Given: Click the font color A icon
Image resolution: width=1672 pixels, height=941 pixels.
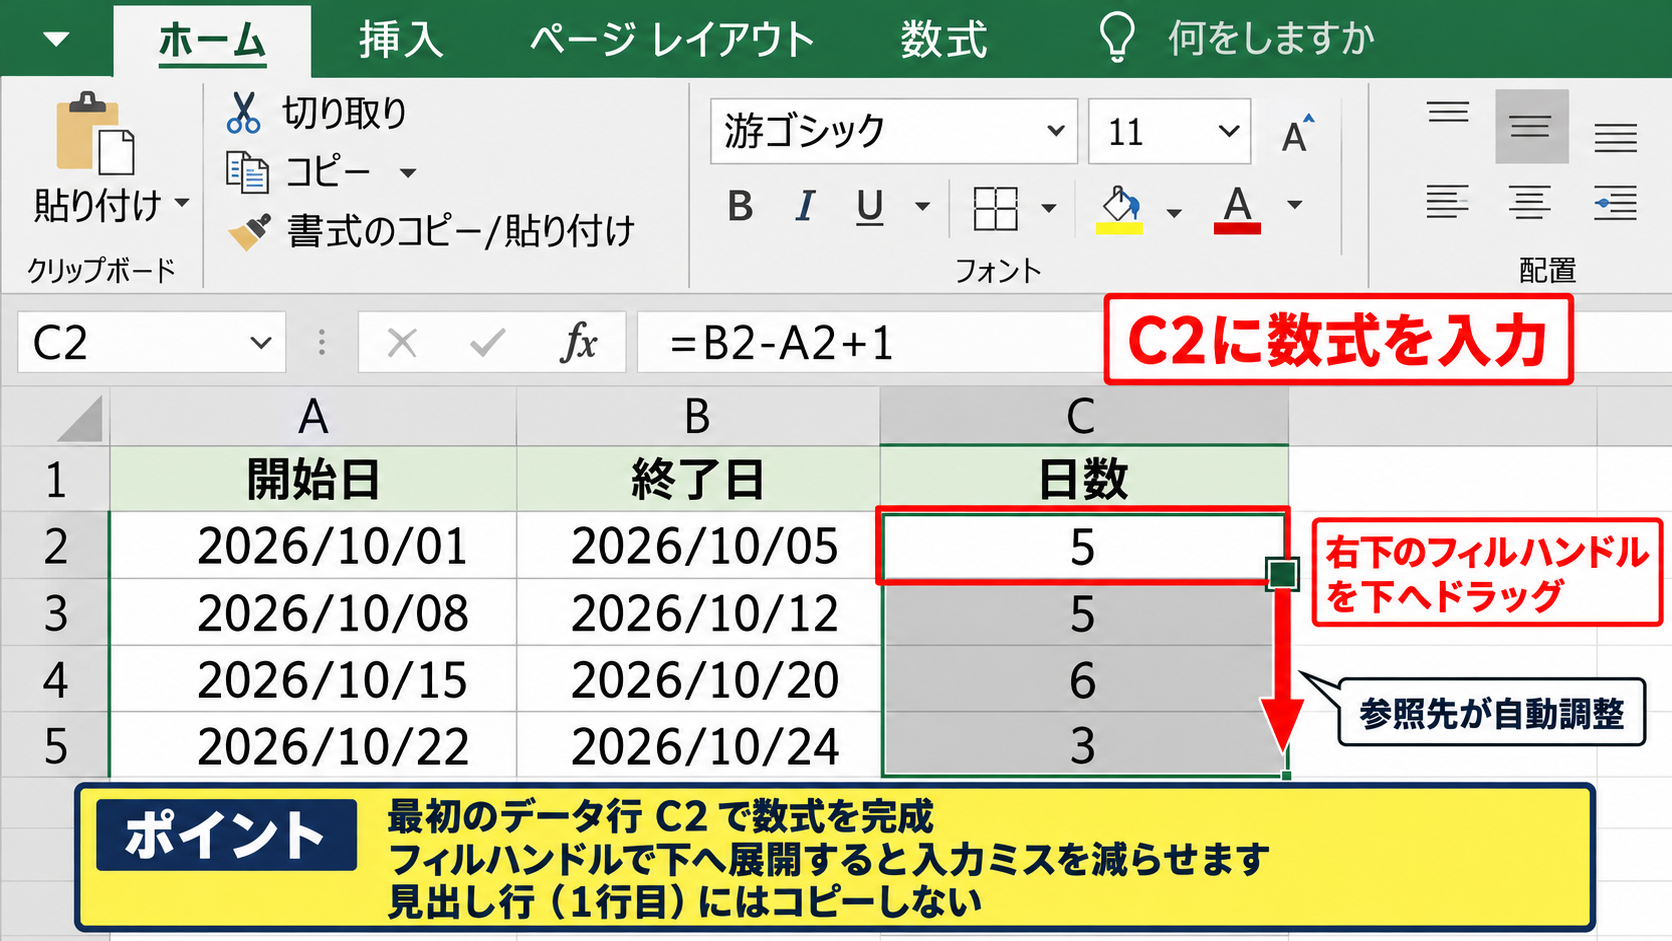Looking at the screenshot, I should click(1237, 209).
